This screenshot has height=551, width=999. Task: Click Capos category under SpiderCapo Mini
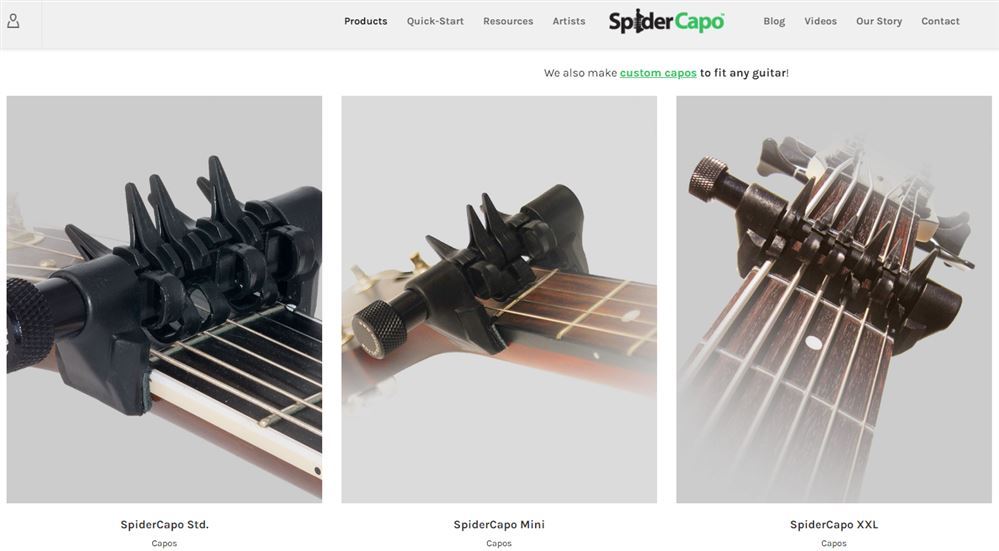(x=499, y=543)
